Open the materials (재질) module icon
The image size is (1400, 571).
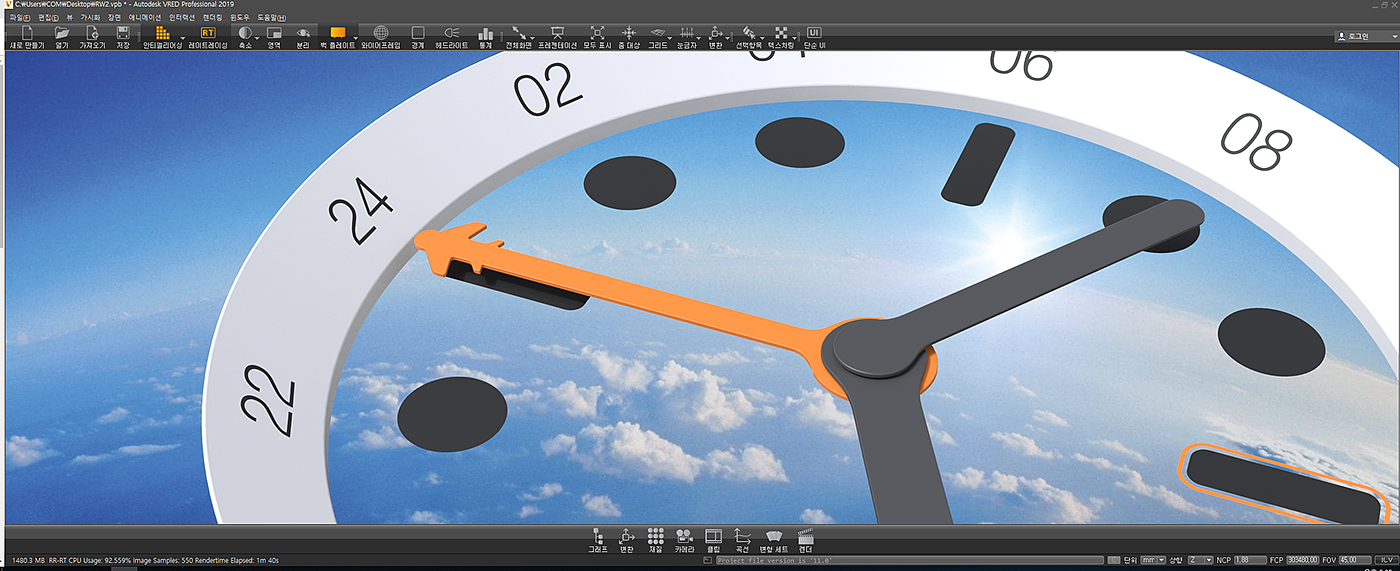click(x=656, y=537)
